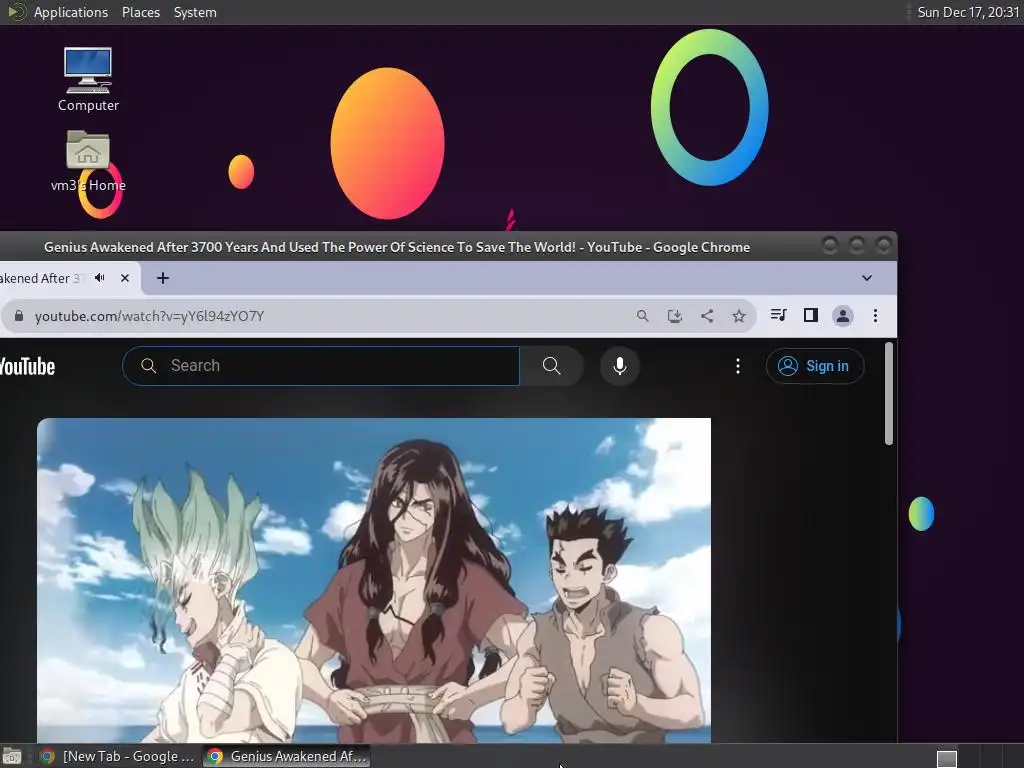Open the Applications menu
Screen dimensions: 1024x768
[71, 12]
